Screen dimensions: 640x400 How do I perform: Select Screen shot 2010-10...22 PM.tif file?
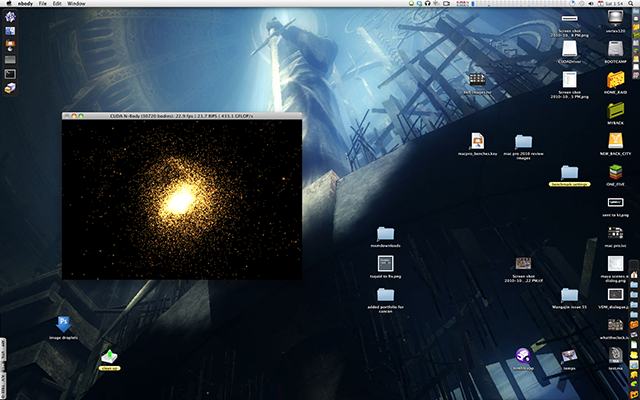tap(523, 263)
